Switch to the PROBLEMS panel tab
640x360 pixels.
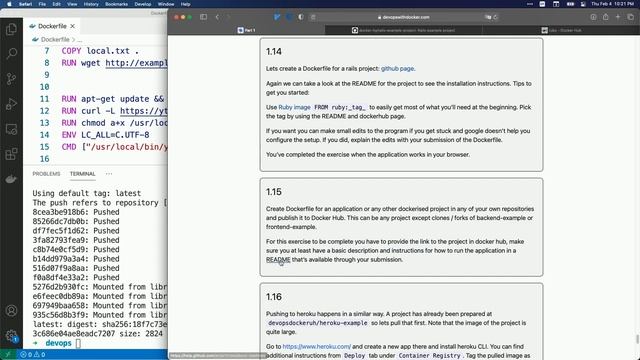pyautogui.click(x=46, y=174)
